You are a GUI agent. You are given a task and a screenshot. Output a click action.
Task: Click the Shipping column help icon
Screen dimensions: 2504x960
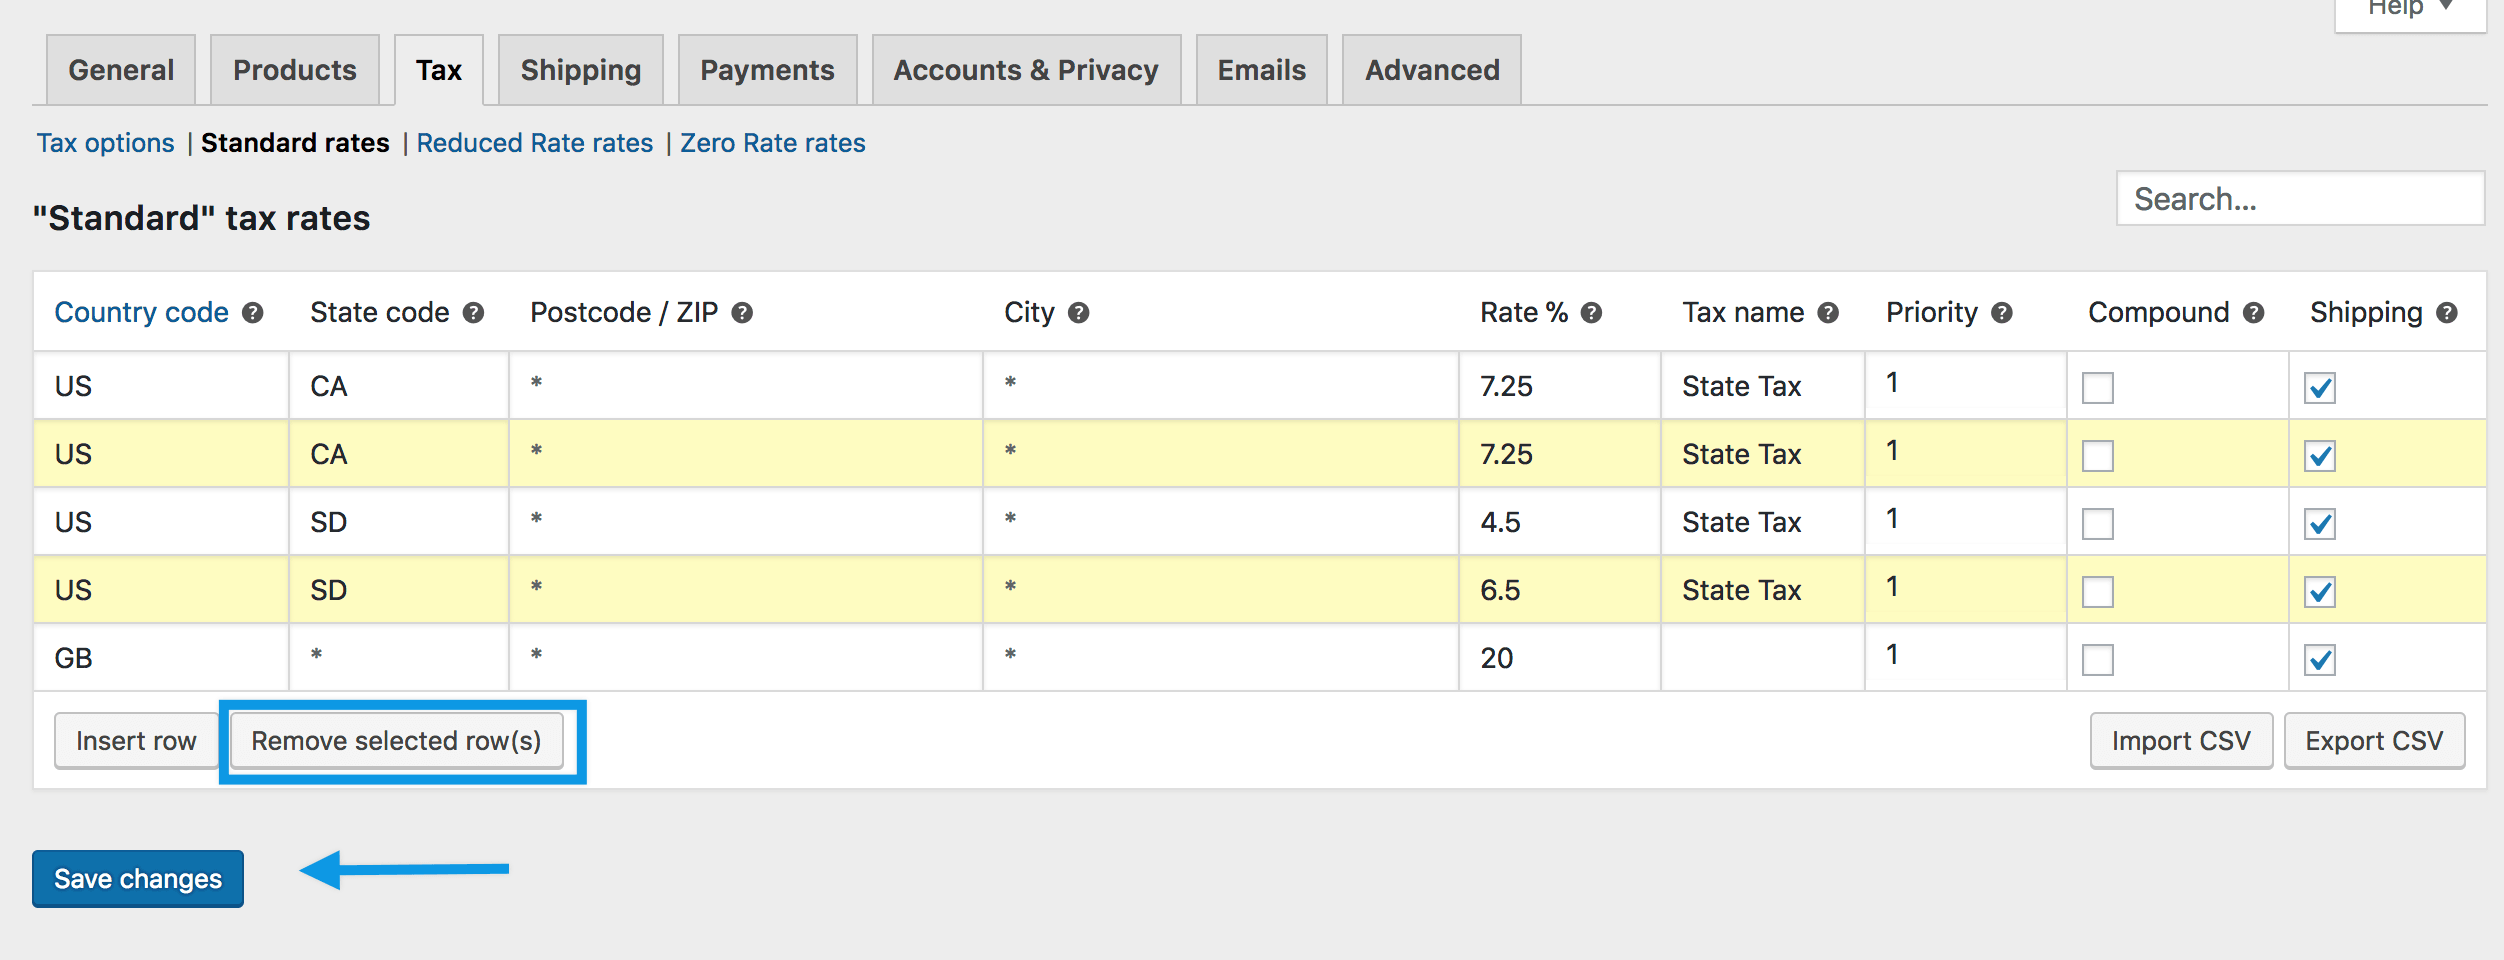(x=2446, y=313)
